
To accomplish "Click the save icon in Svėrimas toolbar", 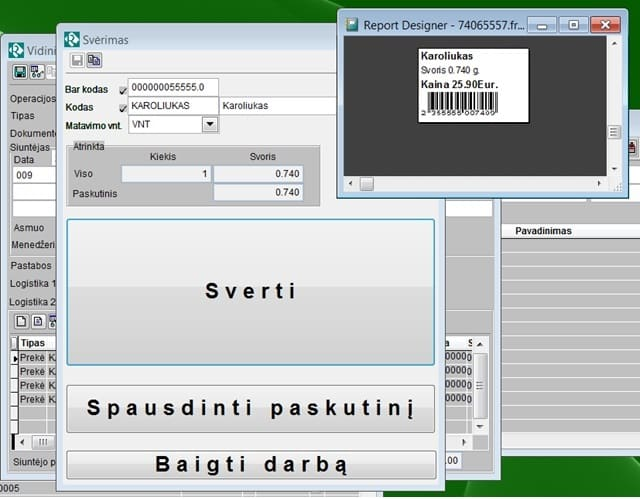I will click(77, 61).
